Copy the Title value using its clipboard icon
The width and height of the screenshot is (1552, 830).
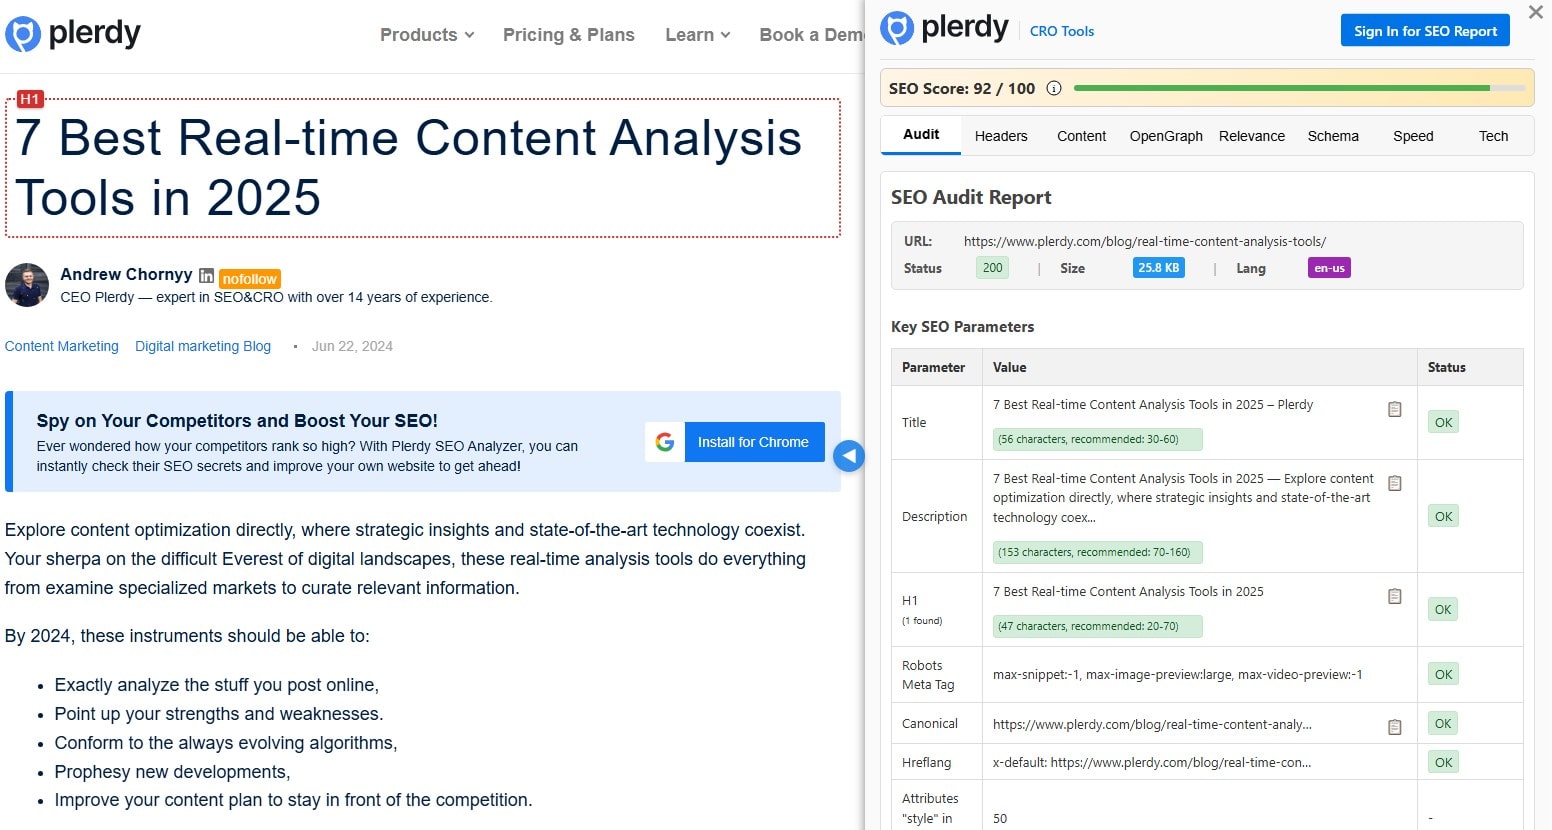pyautogui.click(x=1394, y=408)
